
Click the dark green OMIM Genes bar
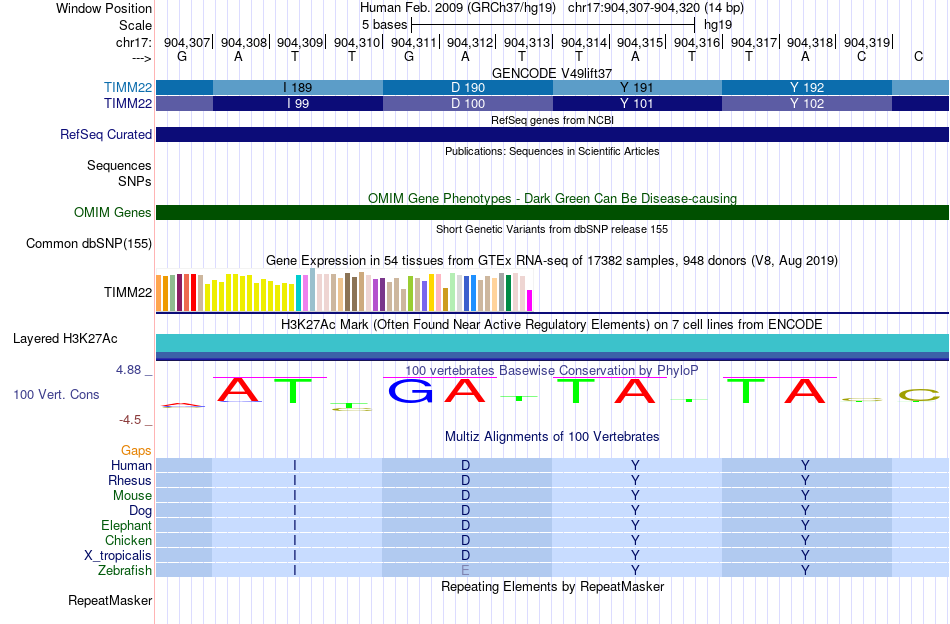[553, 212]
